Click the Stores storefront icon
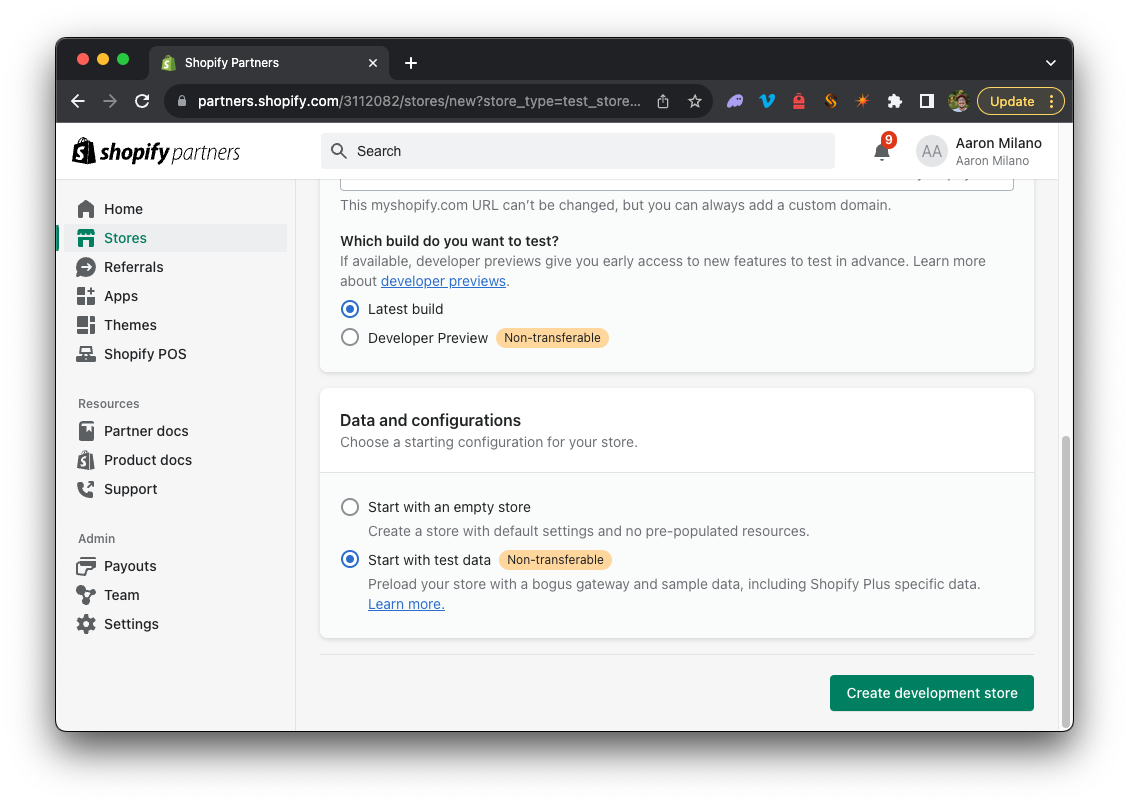Screen dimensions: 1129x805 coord(86,238)
